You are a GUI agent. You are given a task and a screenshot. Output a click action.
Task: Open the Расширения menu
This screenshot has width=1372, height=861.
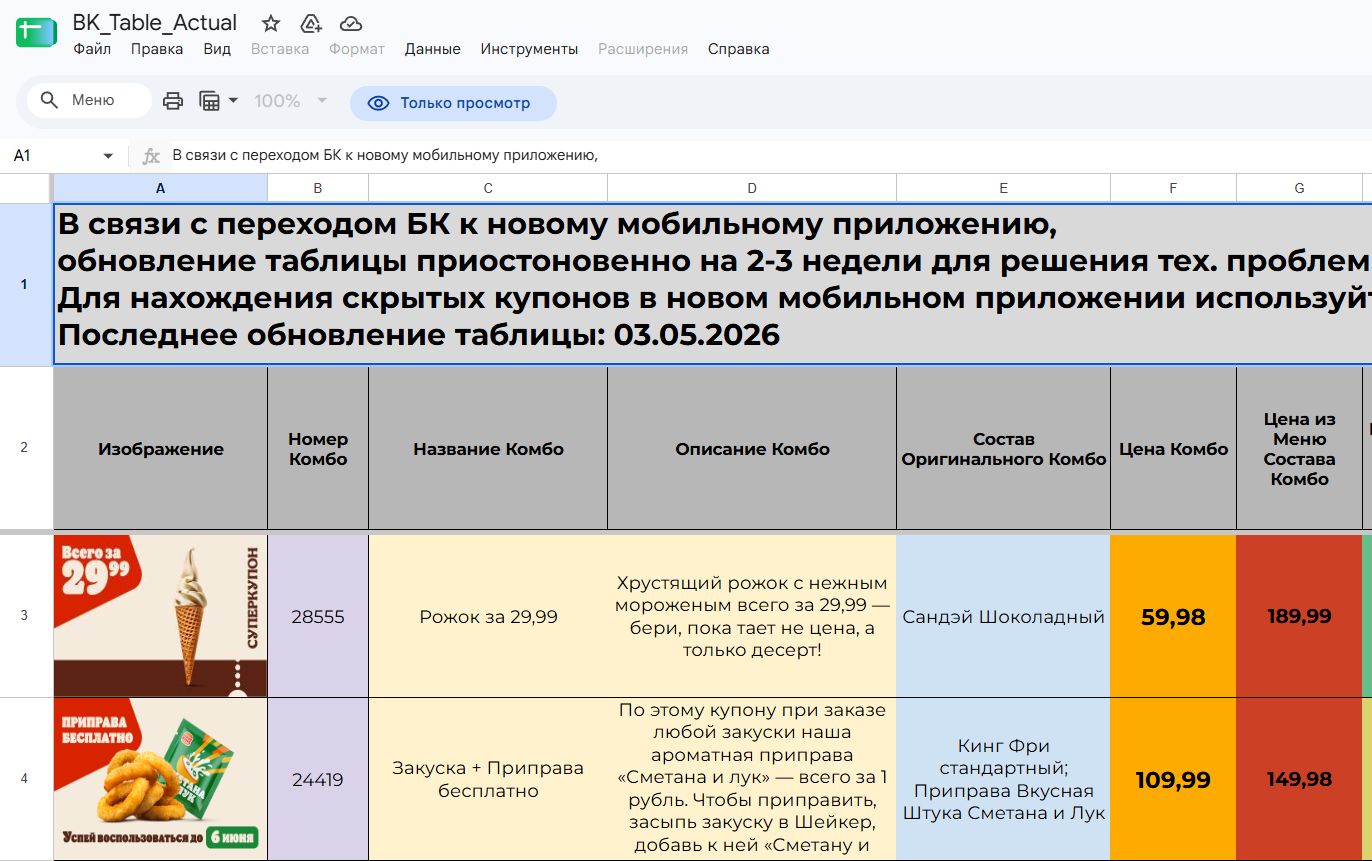point(643,49)
